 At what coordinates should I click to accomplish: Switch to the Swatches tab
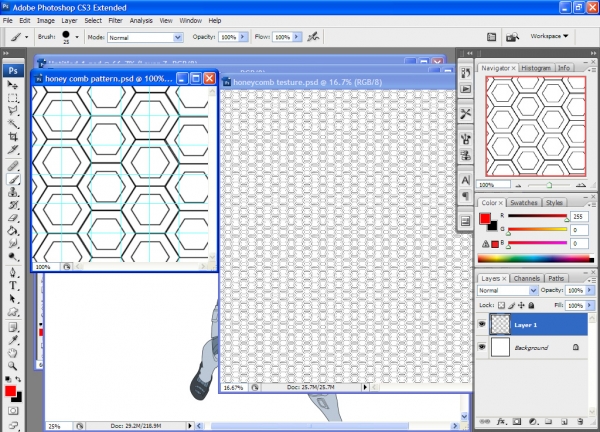click(523, 202)
